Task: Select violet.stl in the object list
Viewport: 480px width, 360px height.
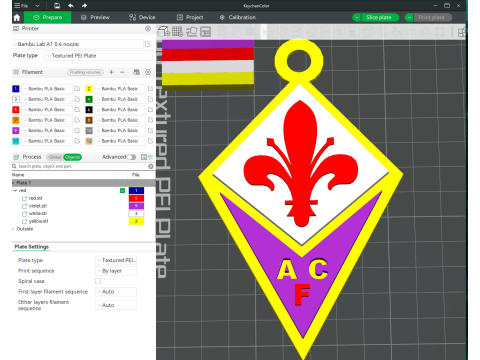Action: coord(38,206)
